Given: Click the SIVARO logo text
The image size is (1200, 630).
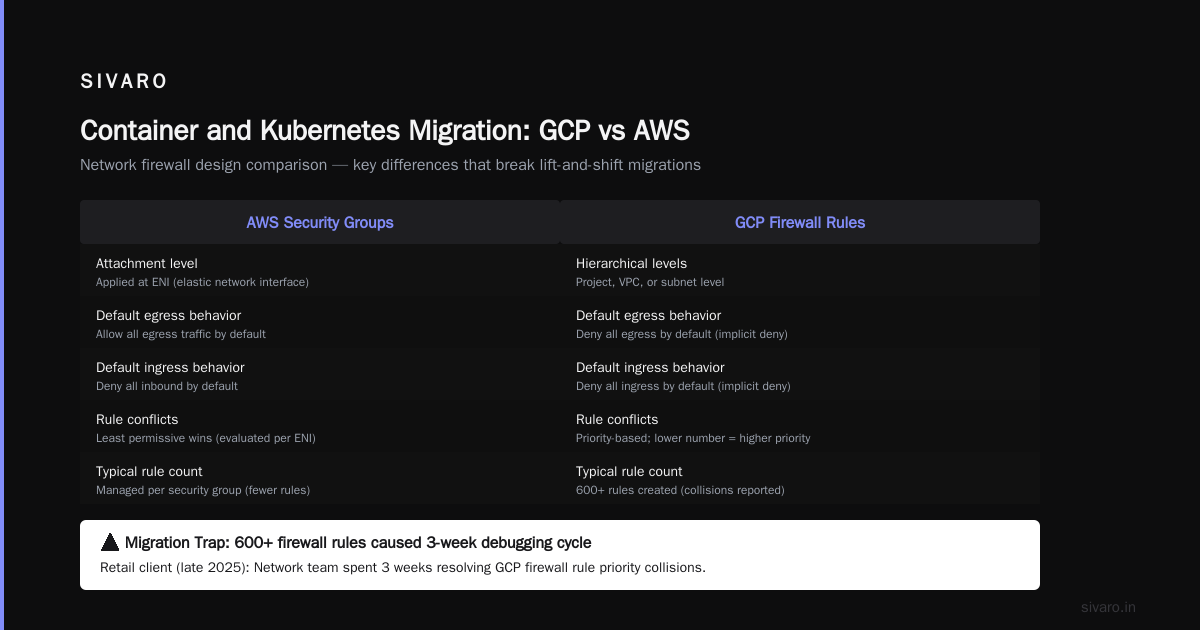Looking at the screenshot, I should (124, 82).
